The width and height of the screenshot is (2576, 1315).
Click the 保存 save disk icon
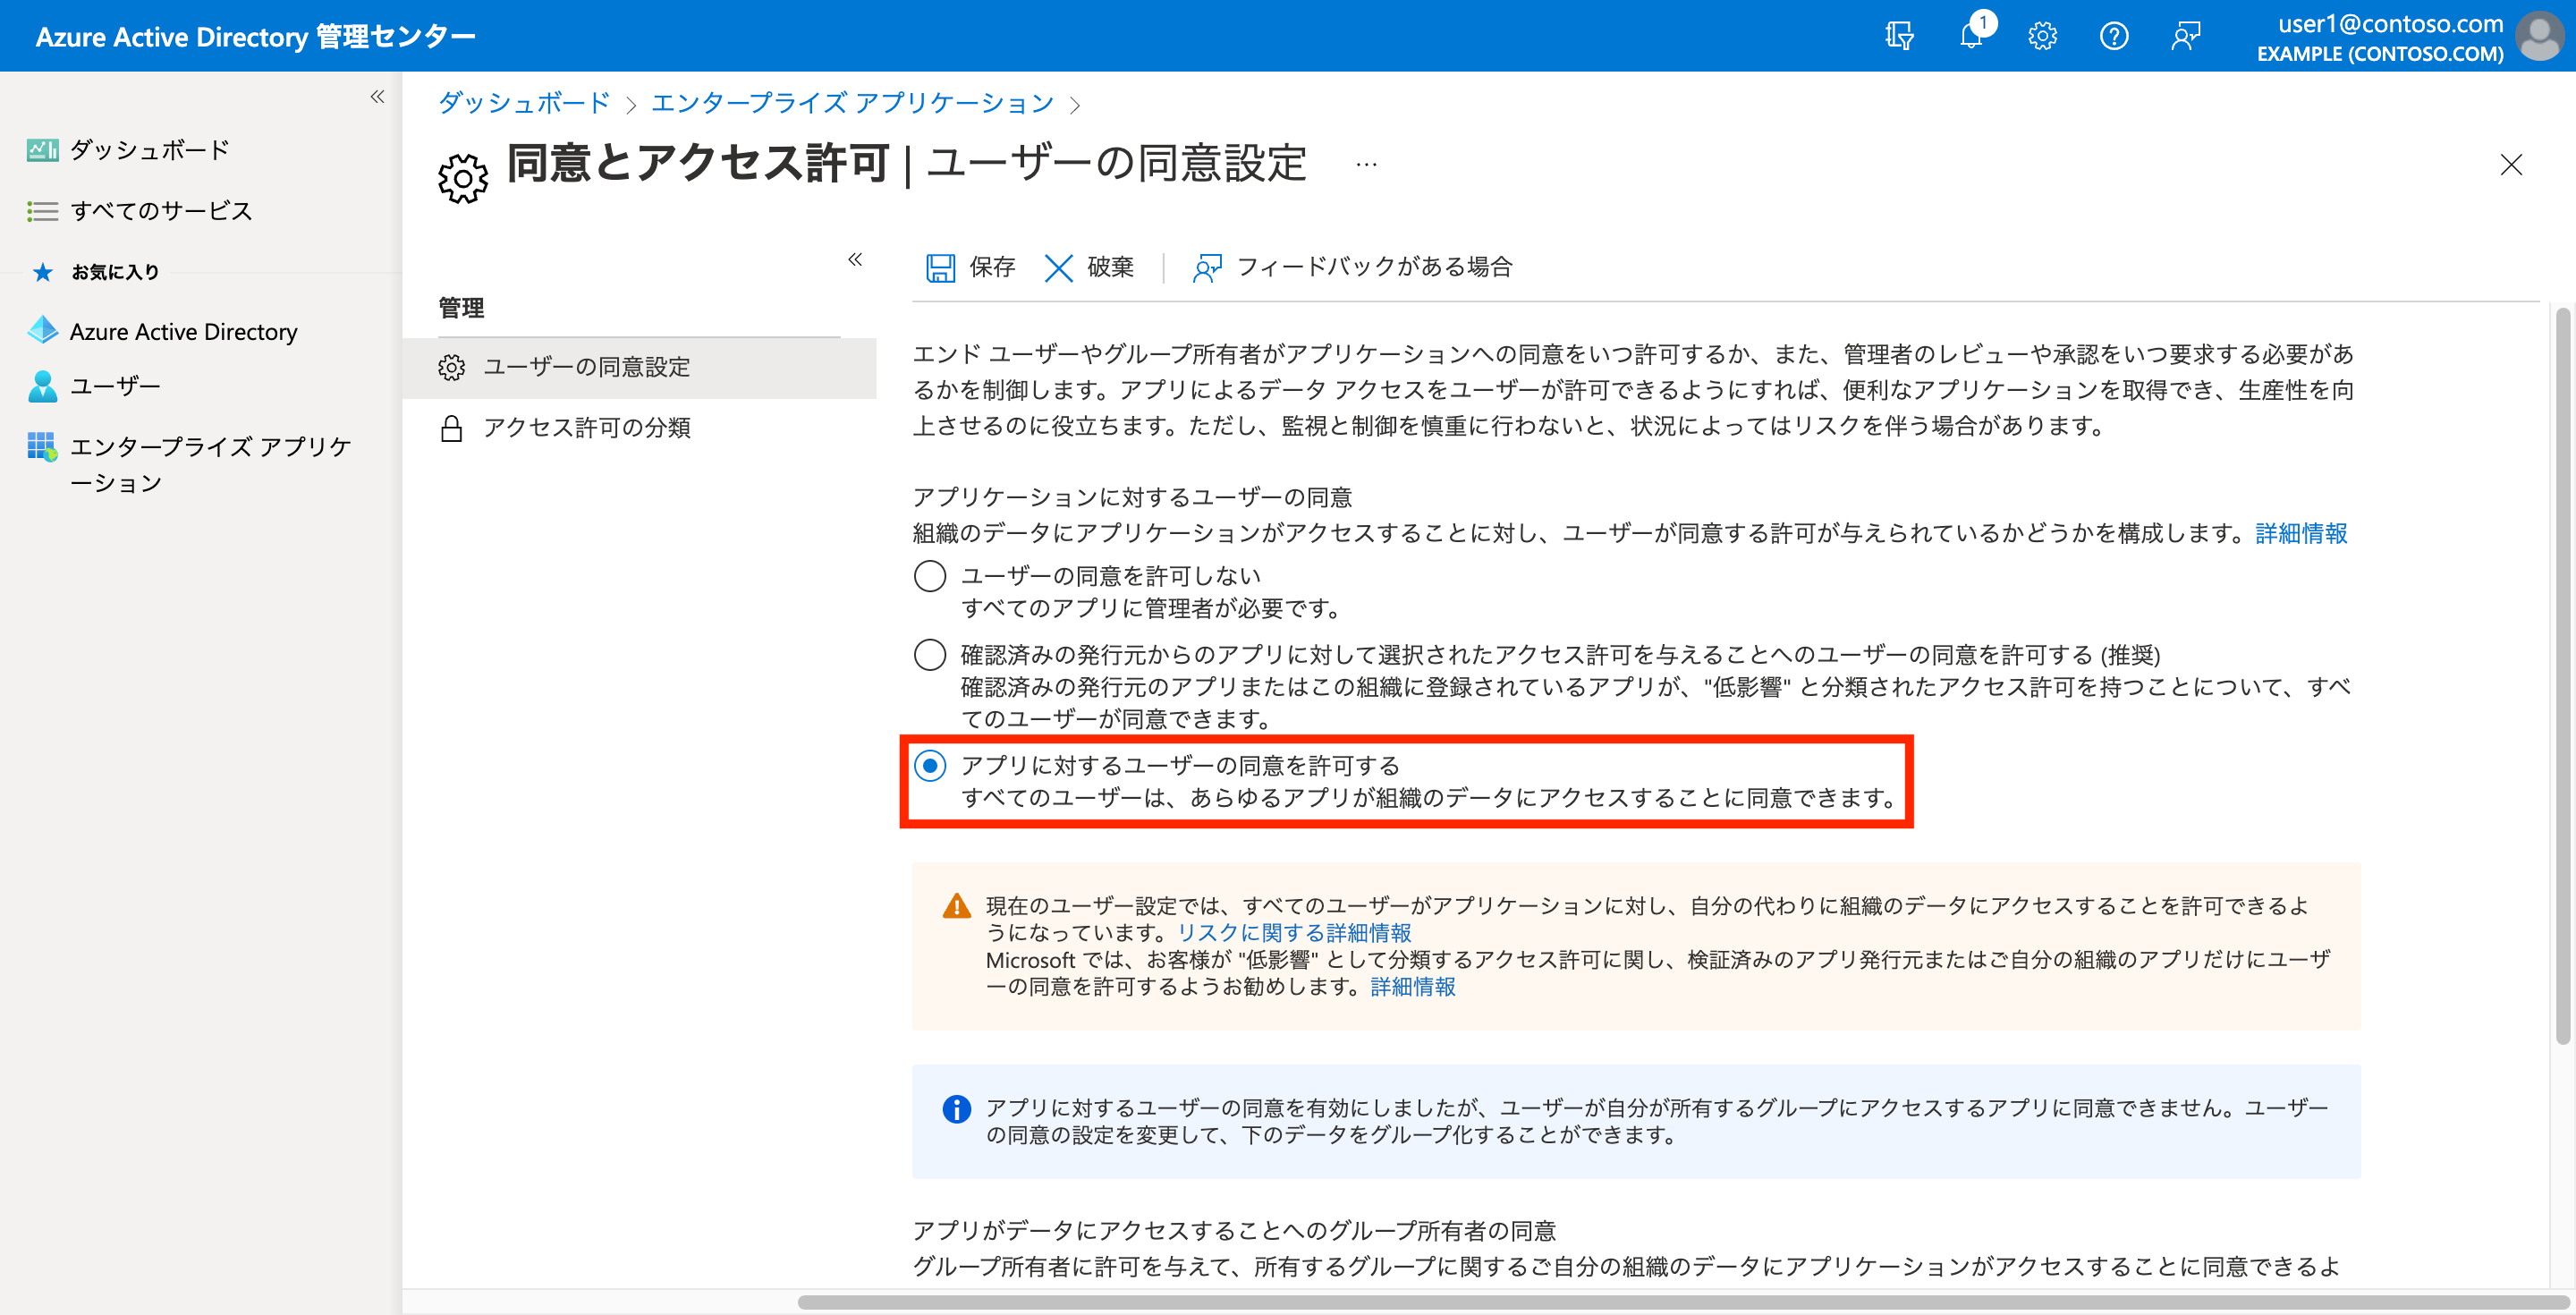tap(940, 268)
